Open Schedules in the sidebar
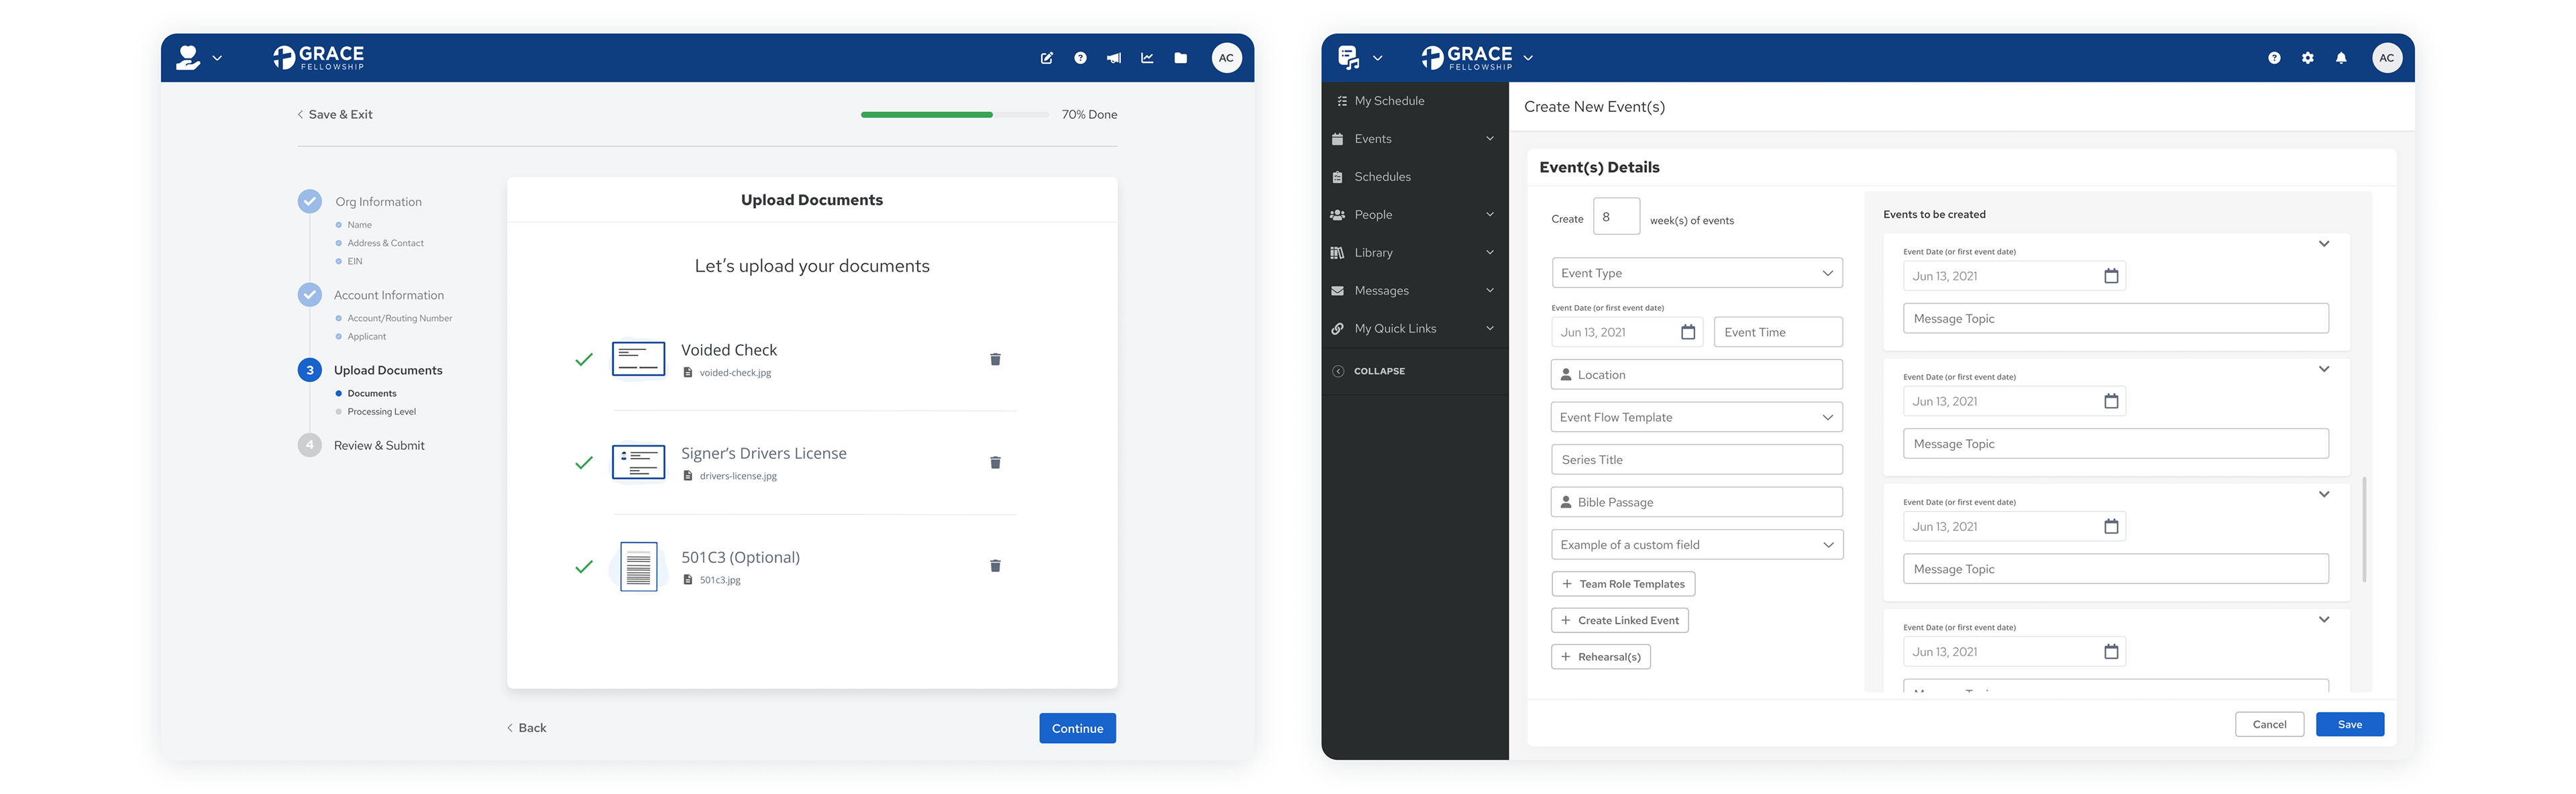The image size is (2576, 794). (1382, 177)
